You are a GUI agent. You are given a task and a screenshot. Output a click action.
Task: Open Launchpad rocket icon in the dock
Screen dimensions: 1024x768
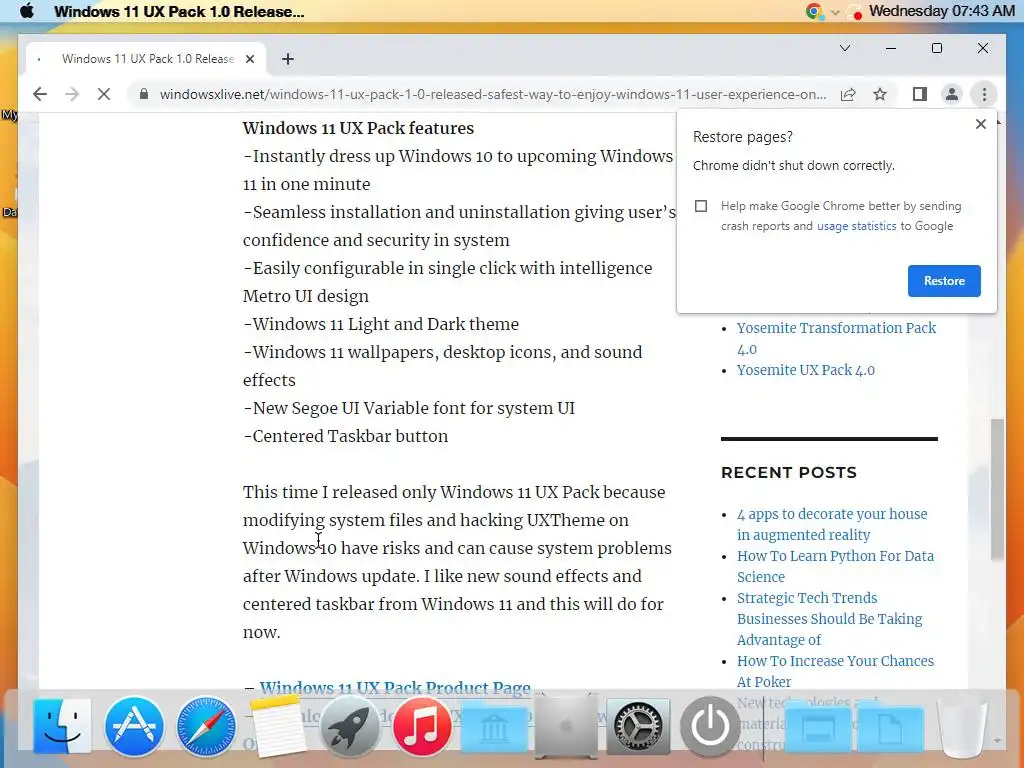pos(349,726)
